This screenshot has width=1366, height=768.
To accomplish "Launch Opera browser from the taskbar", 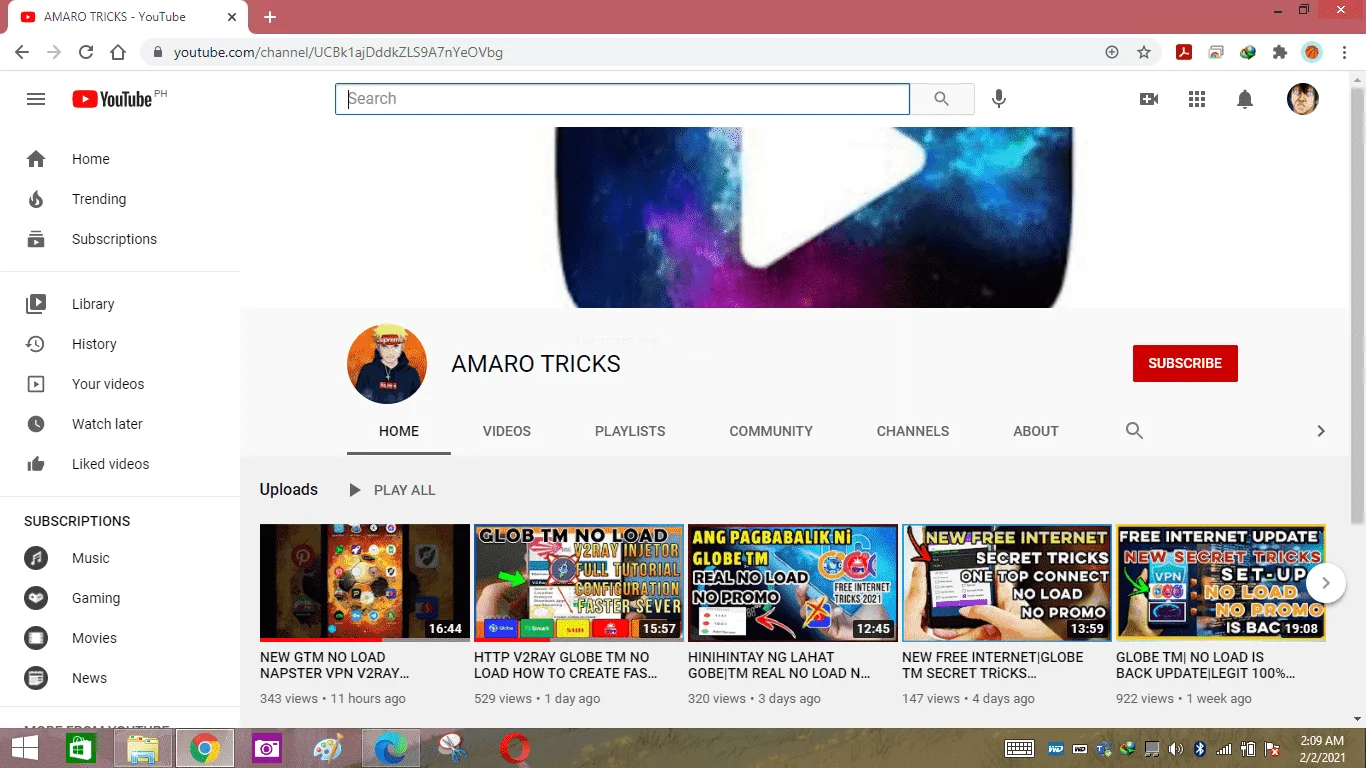I will click(x=515, y=748).
